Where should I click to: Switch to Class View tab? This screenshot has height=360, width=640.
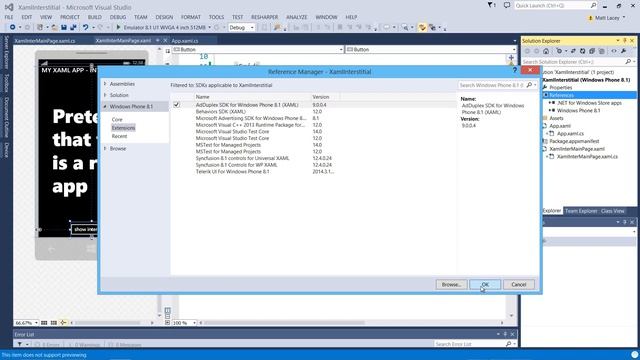613,211
